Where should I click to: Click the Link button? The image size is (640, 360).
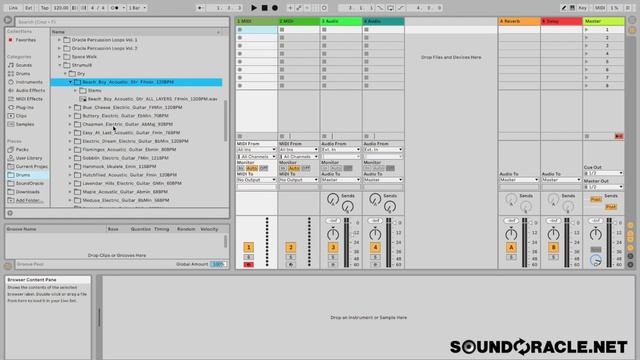point(13,8)
